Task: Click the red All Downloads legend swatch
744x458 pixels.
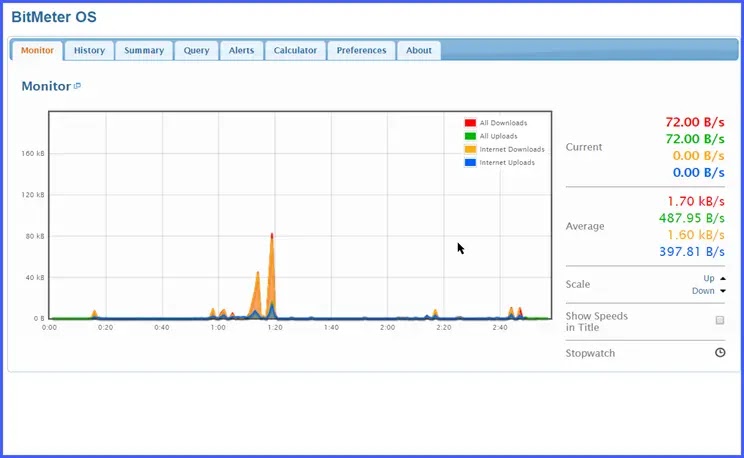Action: pos(470,123)
